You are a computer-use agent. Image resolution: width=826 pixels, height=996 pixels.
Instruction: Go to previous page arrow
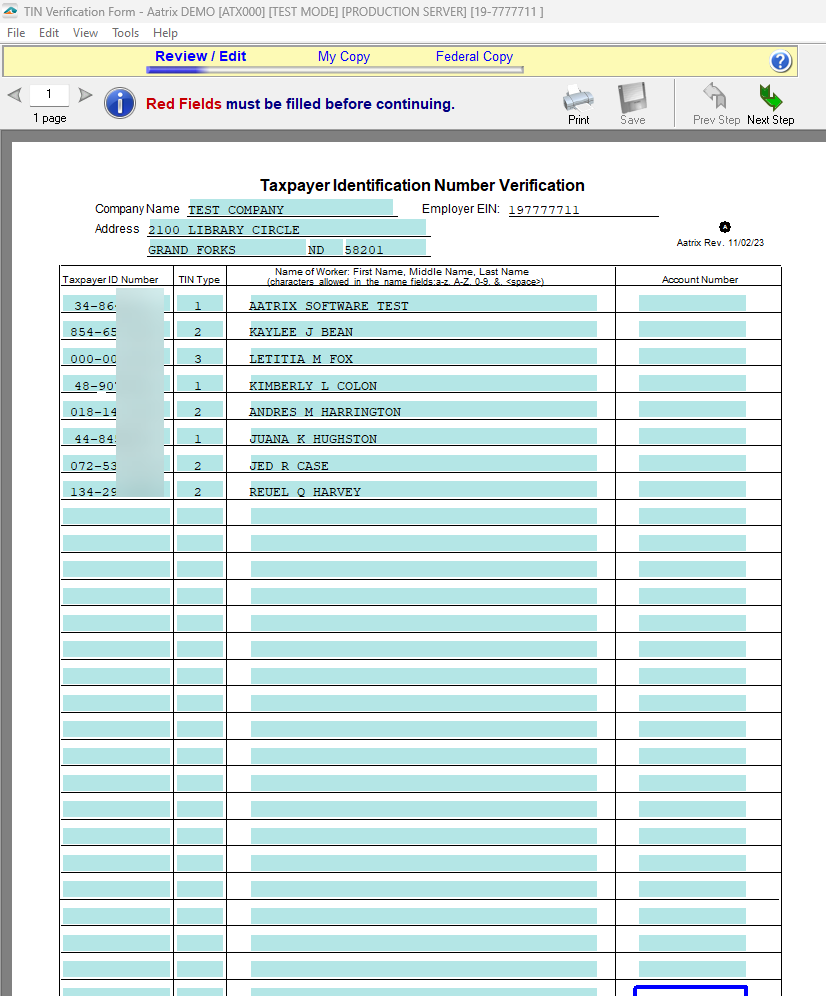coord(15,96)
